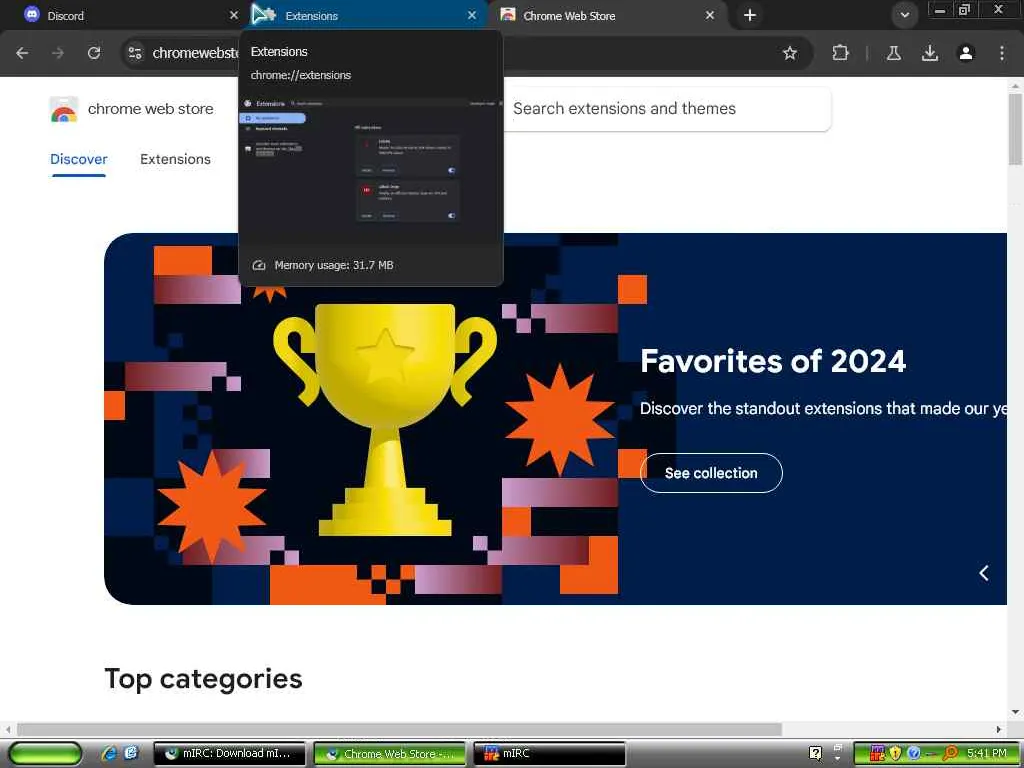Click Search extensions and themes field

point(666,108)
